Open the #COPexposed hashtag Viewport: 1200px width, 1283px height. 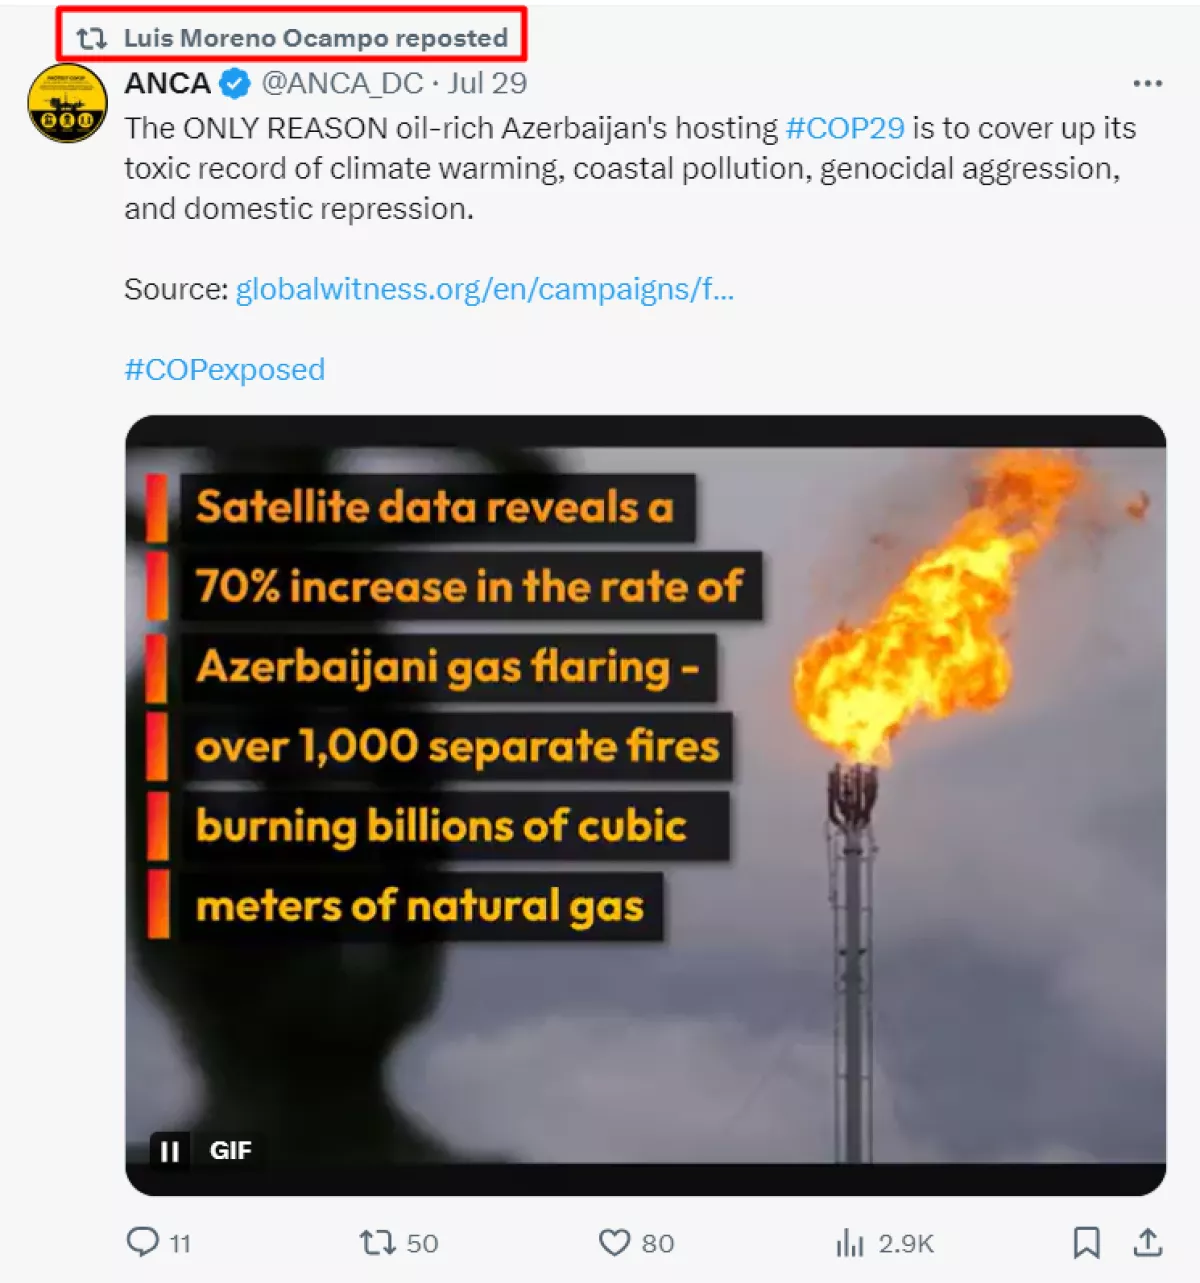pyautogui.click(x=224, y=369)
